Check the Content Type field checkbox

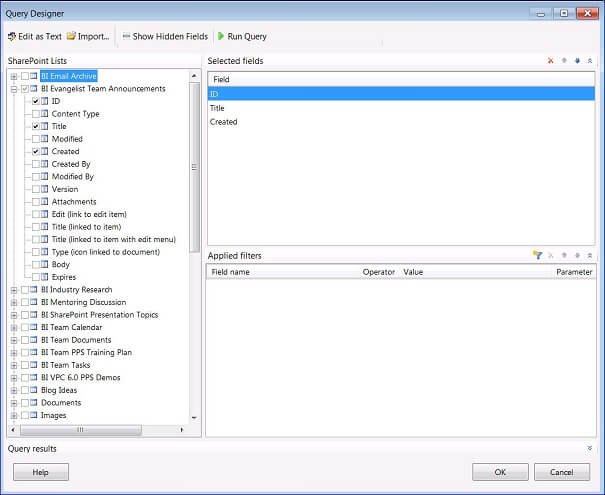coord(36,114)
